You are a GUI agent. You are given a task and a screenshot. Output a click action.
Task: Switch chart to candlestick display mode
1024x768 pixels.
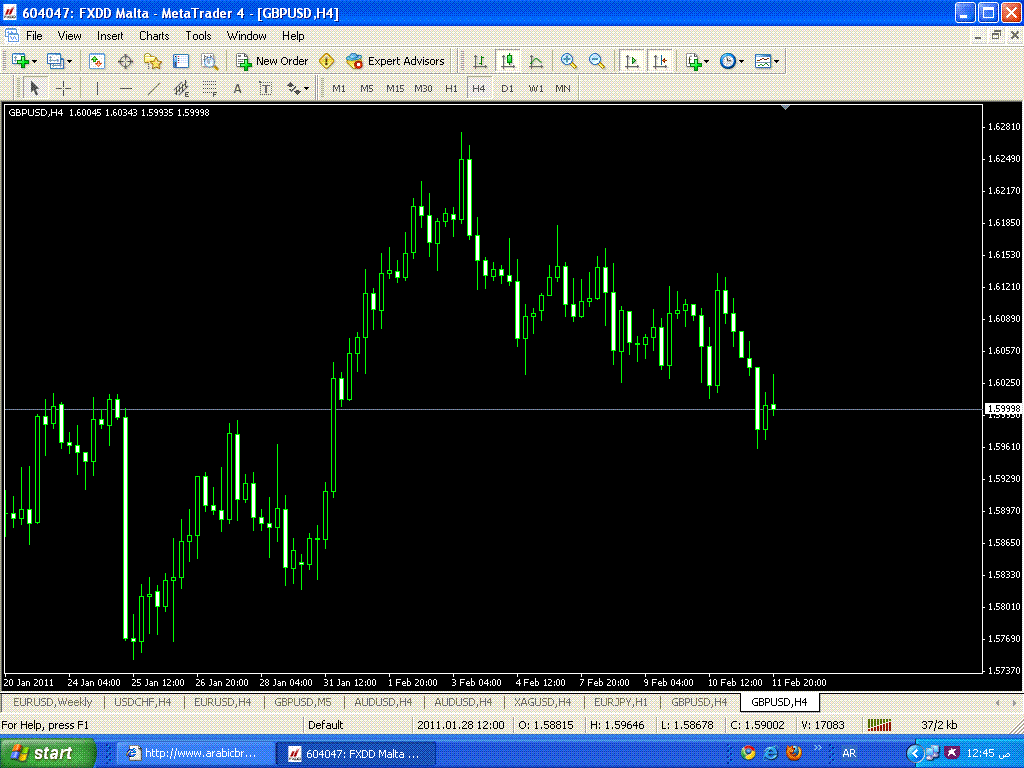508,61
